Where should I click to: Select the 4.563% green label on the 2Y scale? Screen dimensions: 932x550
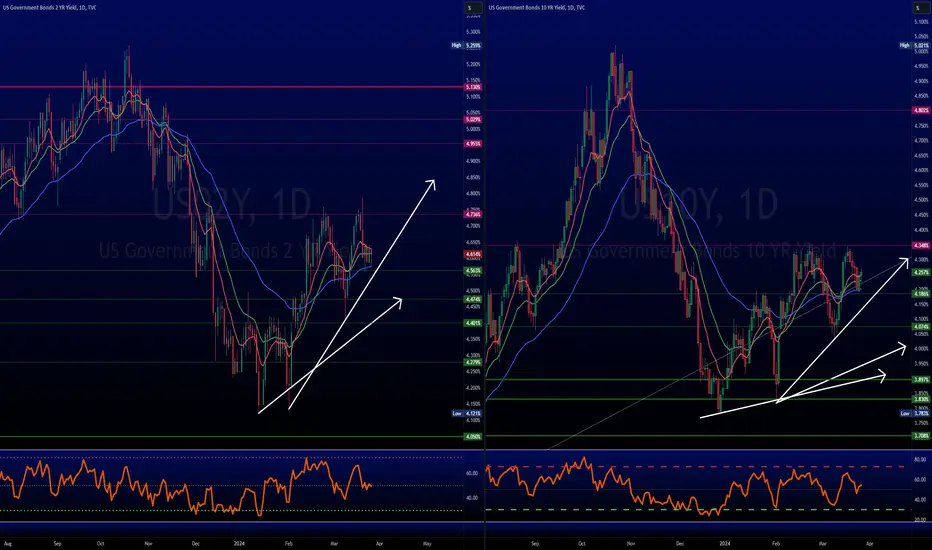473,271
